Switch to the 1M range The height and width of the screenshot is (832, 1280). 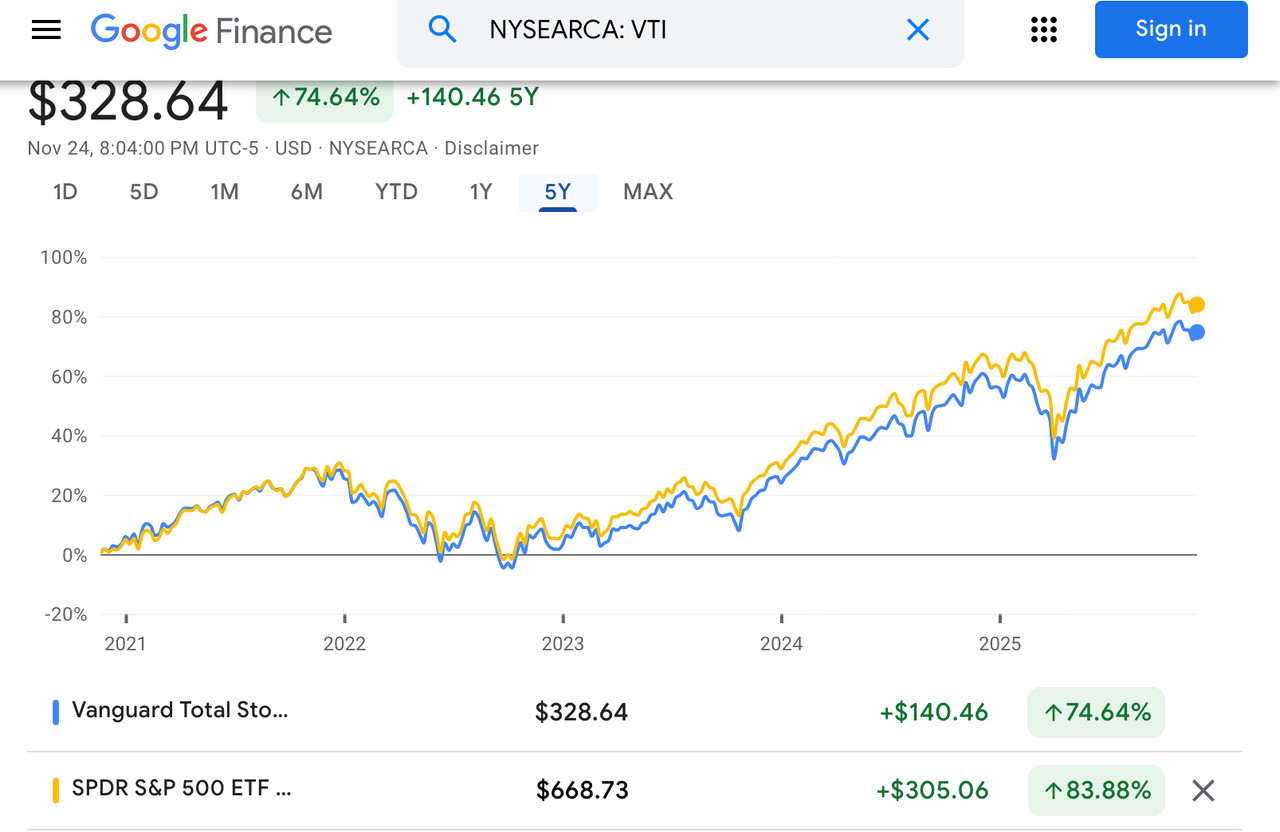point(224,192)
